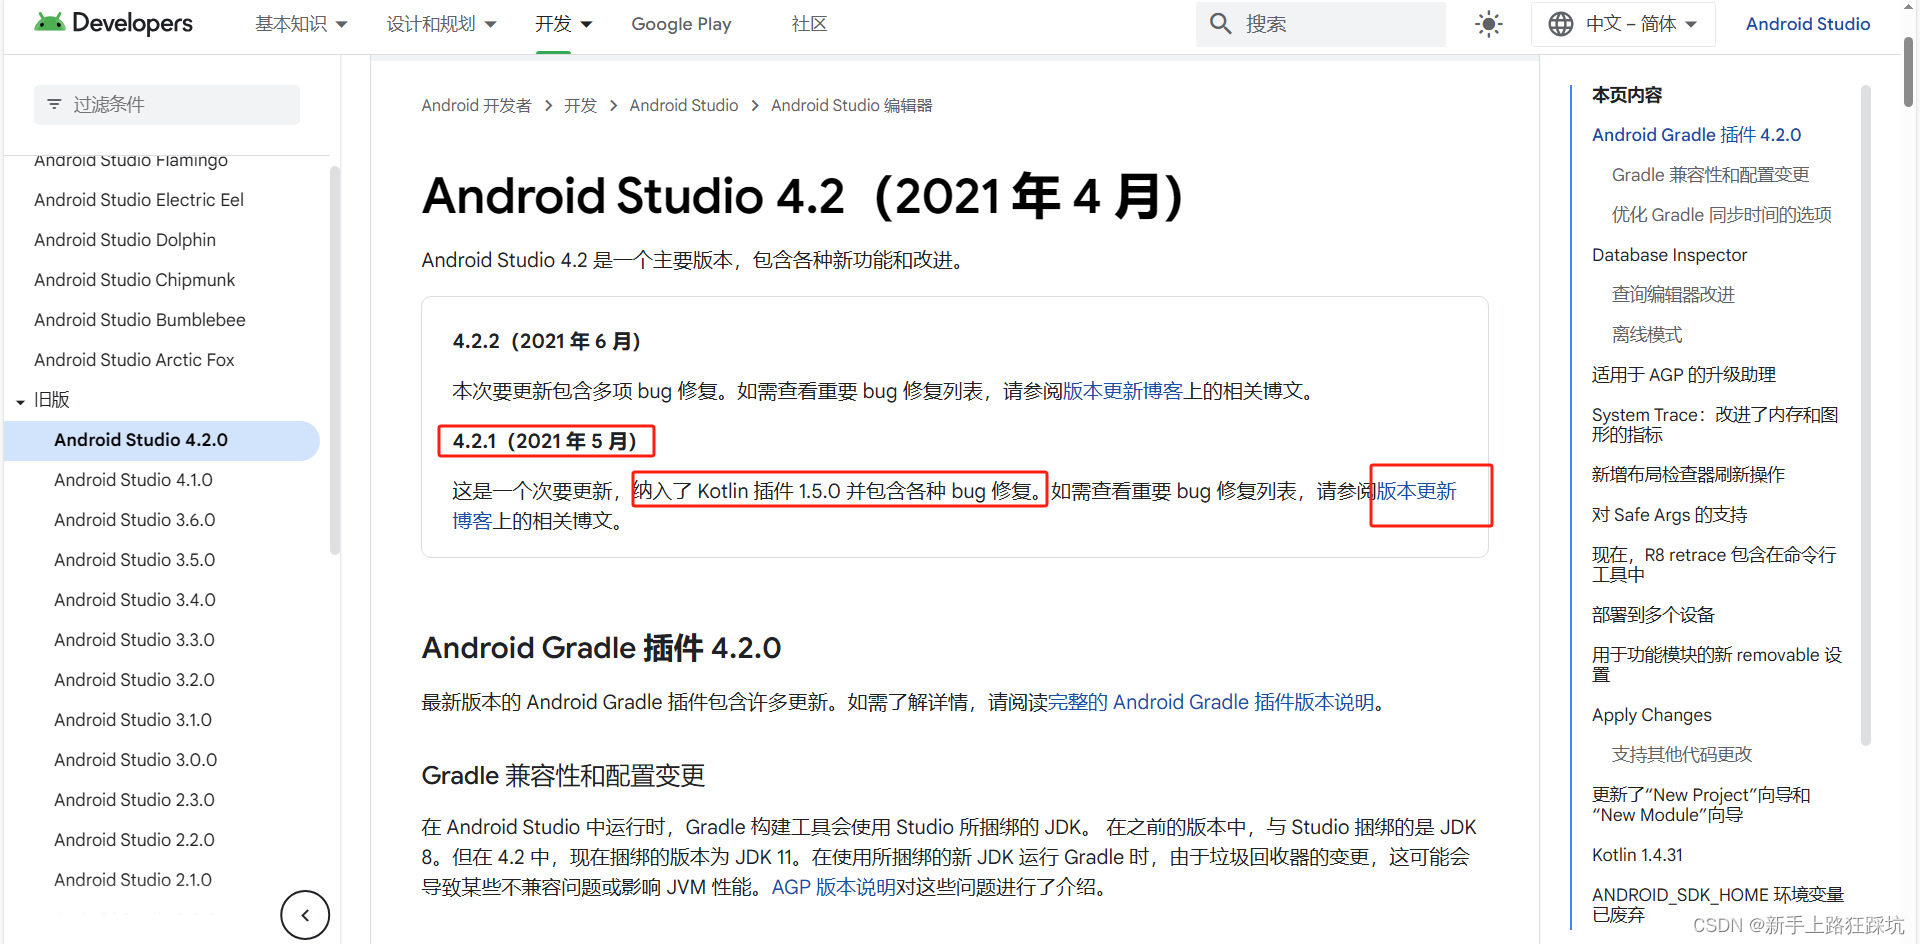Viewport: 1920px width, 944px height.
Task: Select Android Studio 3.0.0 in sidebar
Action: click(135, 760)
